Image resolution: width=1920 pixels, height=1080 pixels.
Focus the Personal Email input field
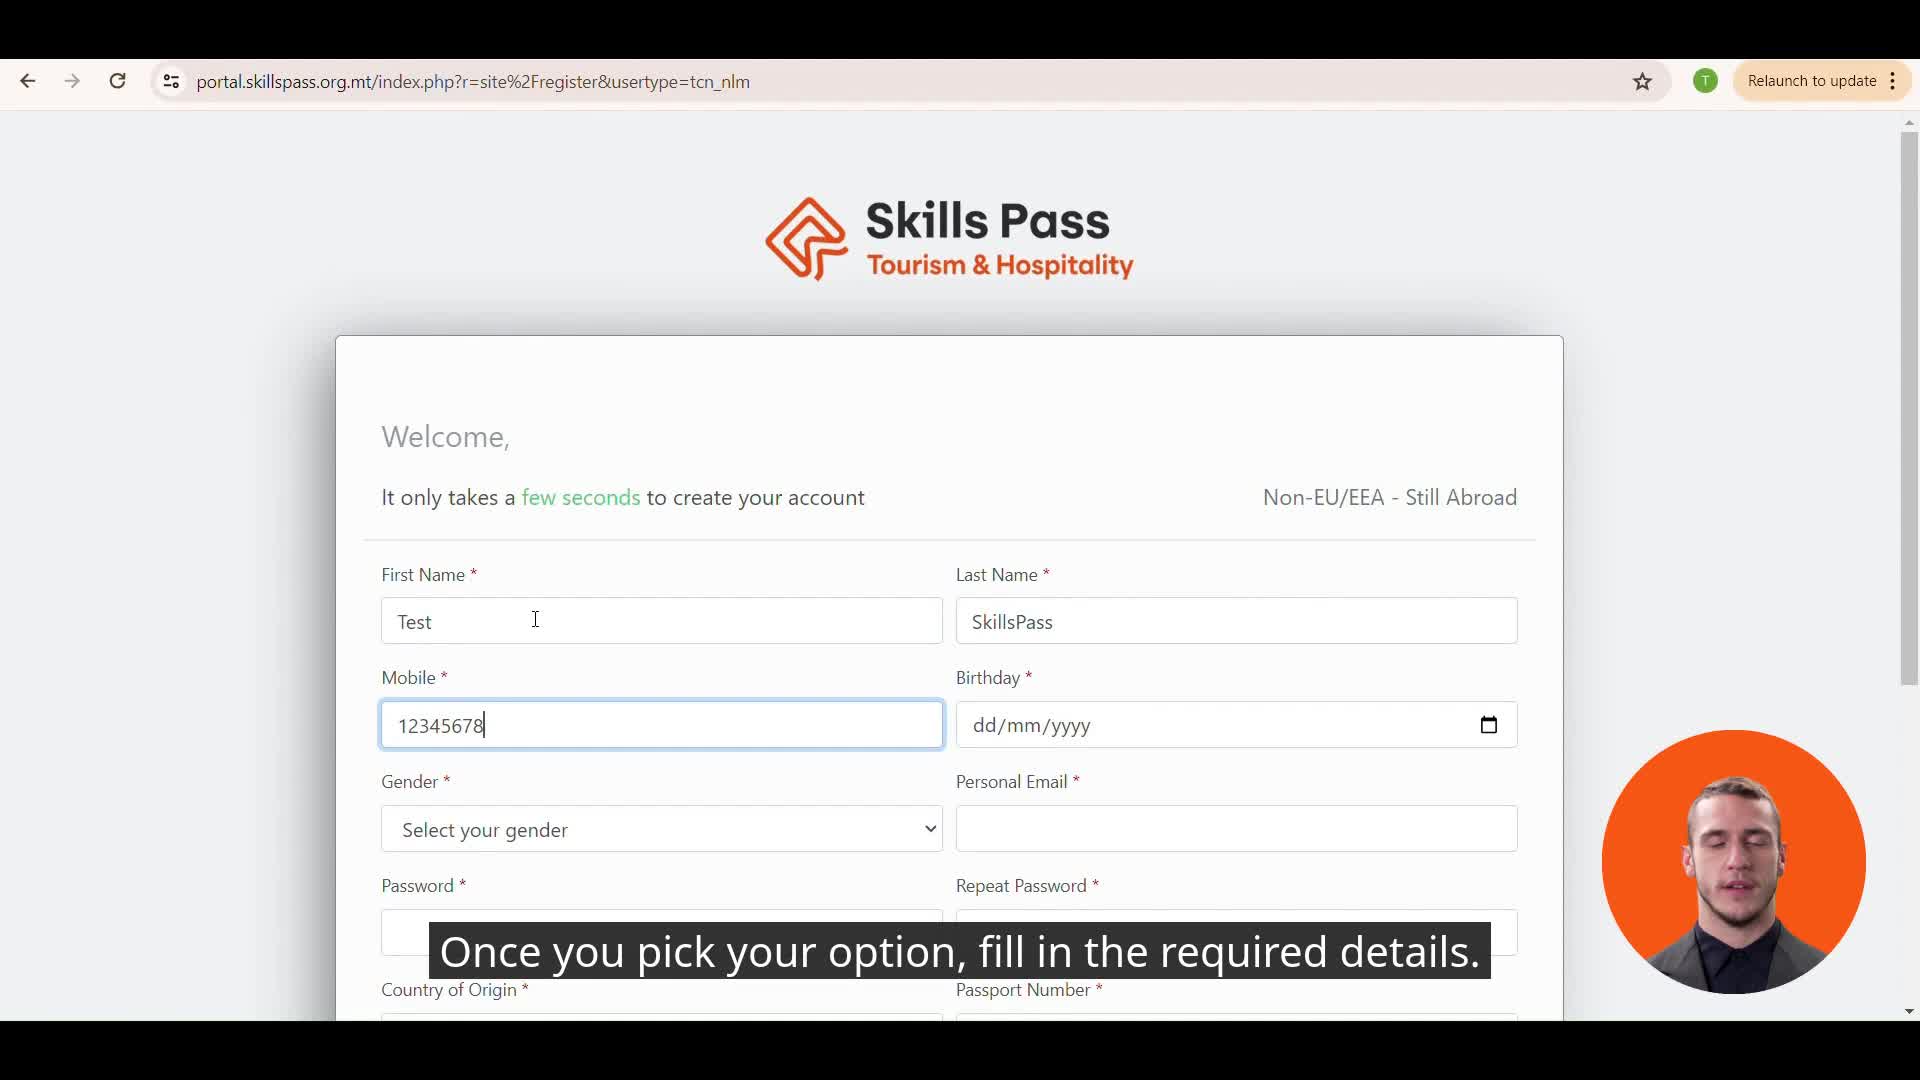click(1236, 829)
